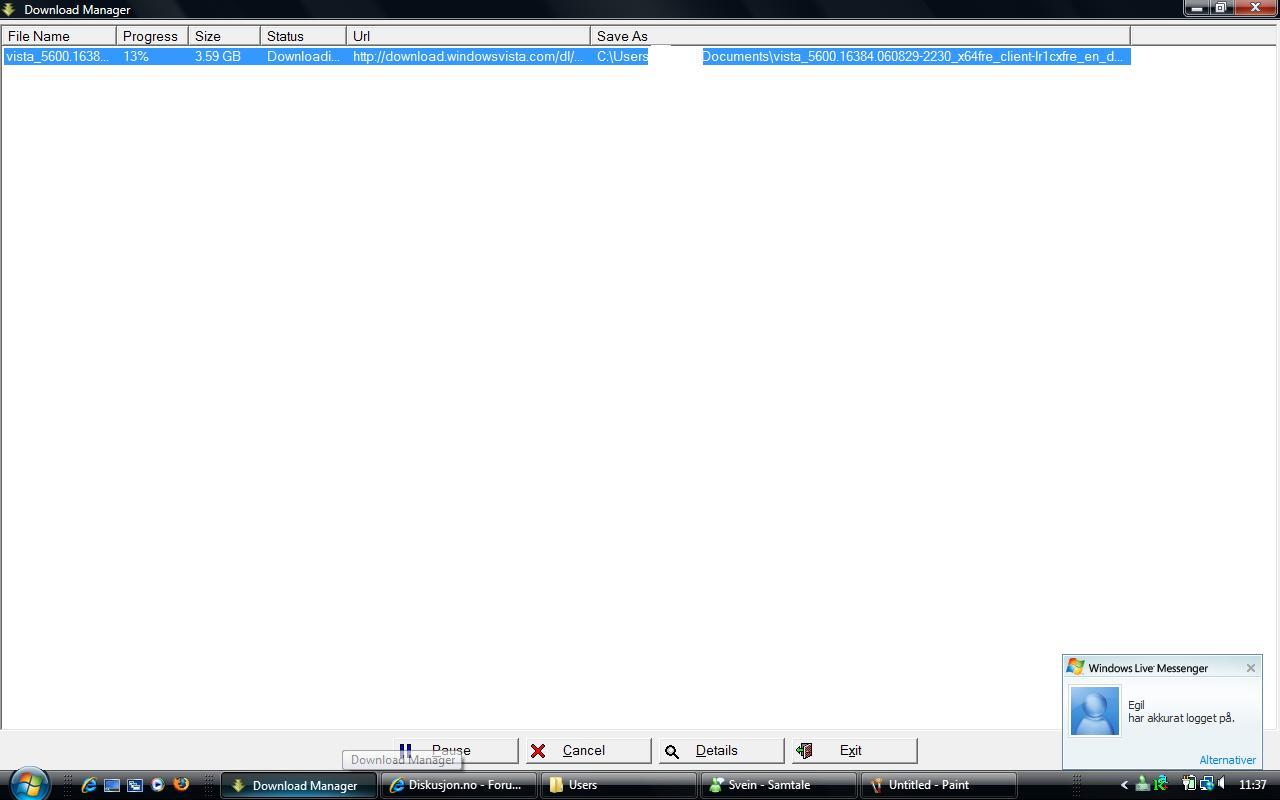Close the Windows Live Messenger notification
Screen dimensions: 1280x800
click(x=1250, y=668)
